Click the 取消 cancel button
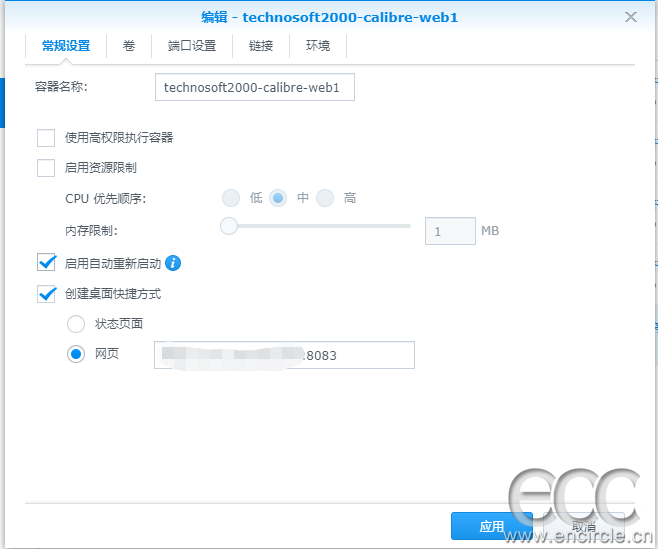 click(x=585, y=526)
